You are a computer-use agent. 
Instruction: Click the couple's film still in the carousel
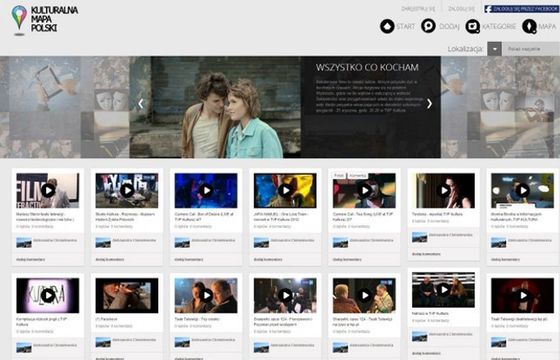[215, 107]
